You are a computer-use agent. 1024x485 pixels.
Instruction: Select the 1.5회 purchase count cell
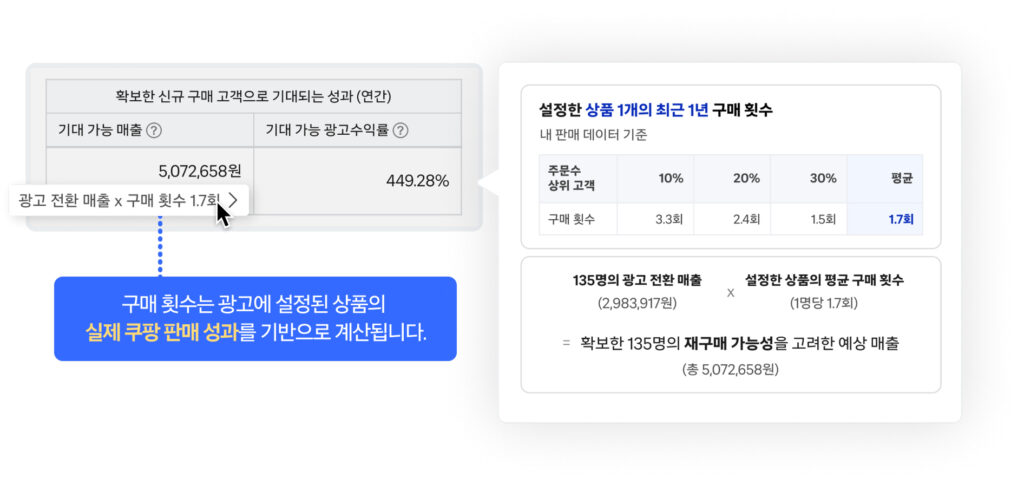click(x=808, y=219)
